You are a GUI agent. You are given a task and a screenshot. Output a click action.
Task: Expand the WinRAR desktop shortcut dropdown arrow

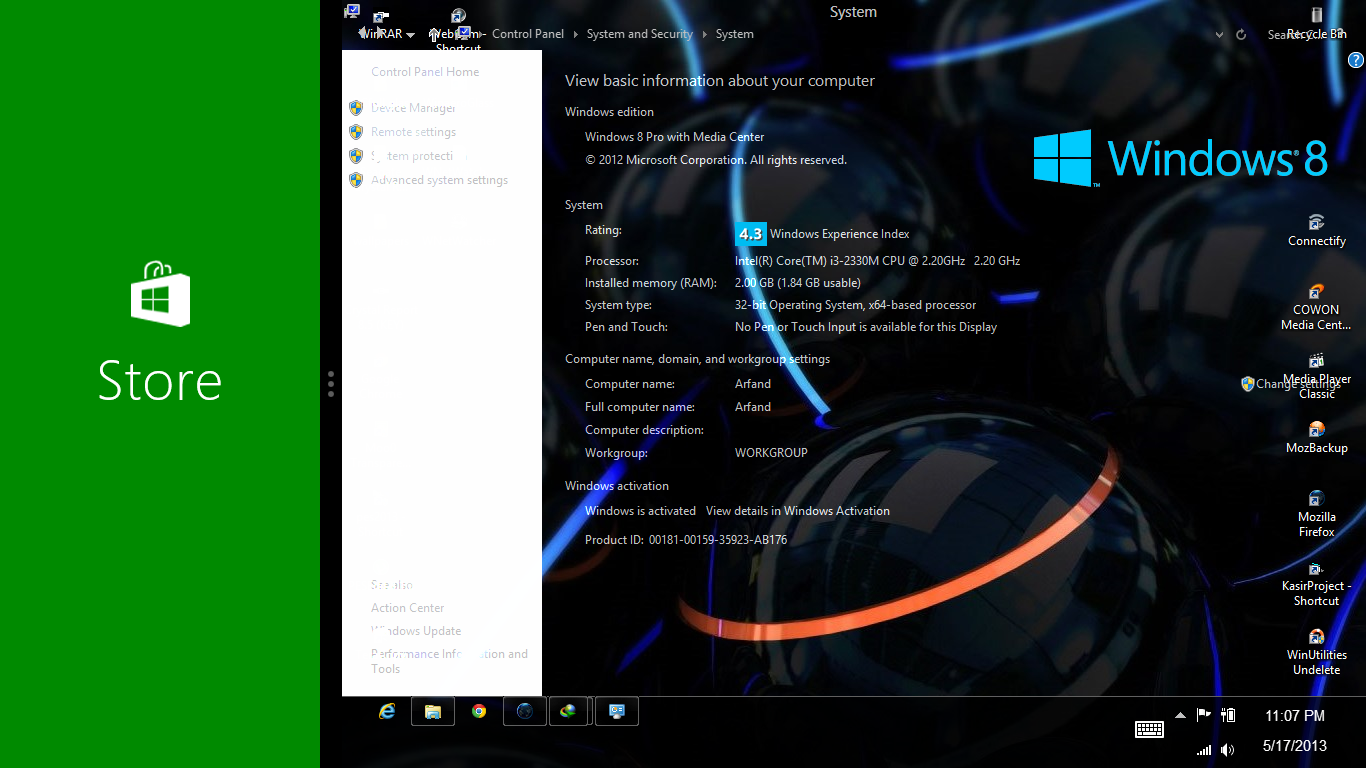[x=410, y=33]
